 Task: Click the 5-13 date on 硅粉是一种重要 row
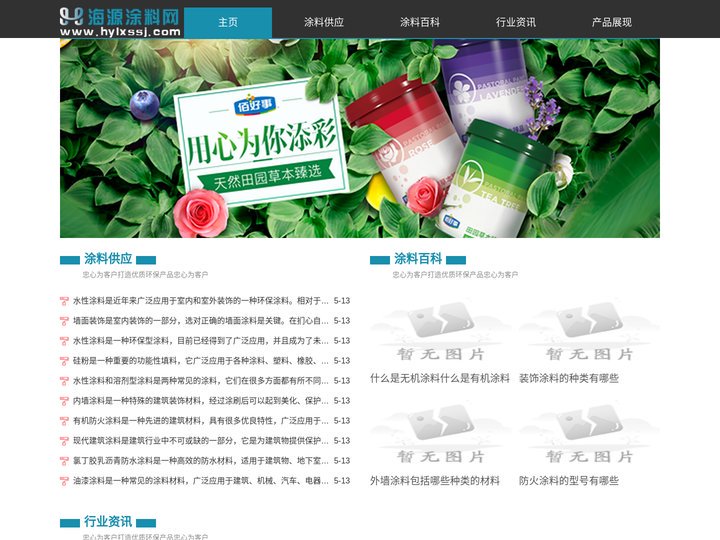click(342, 360)
